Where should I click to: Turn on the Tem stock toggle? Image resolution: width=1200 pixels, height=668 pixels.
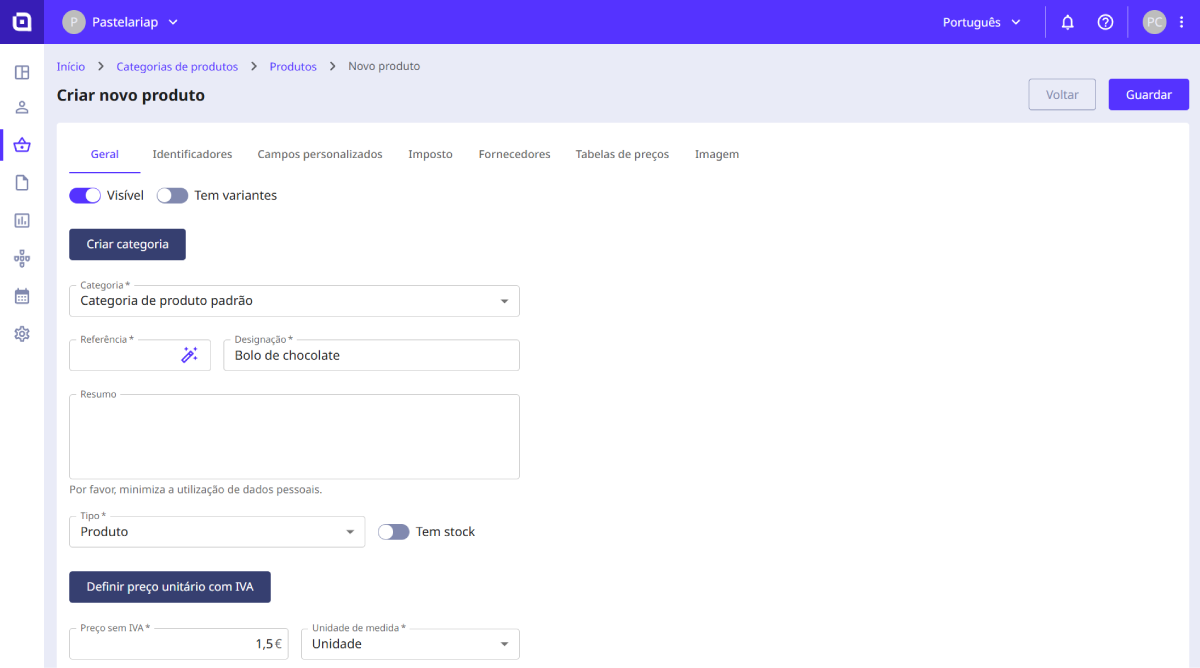394,532
